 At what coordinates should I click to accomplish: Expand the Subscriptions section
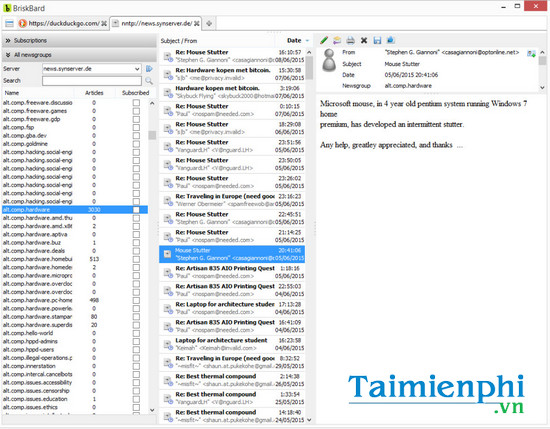click(79, 40)
